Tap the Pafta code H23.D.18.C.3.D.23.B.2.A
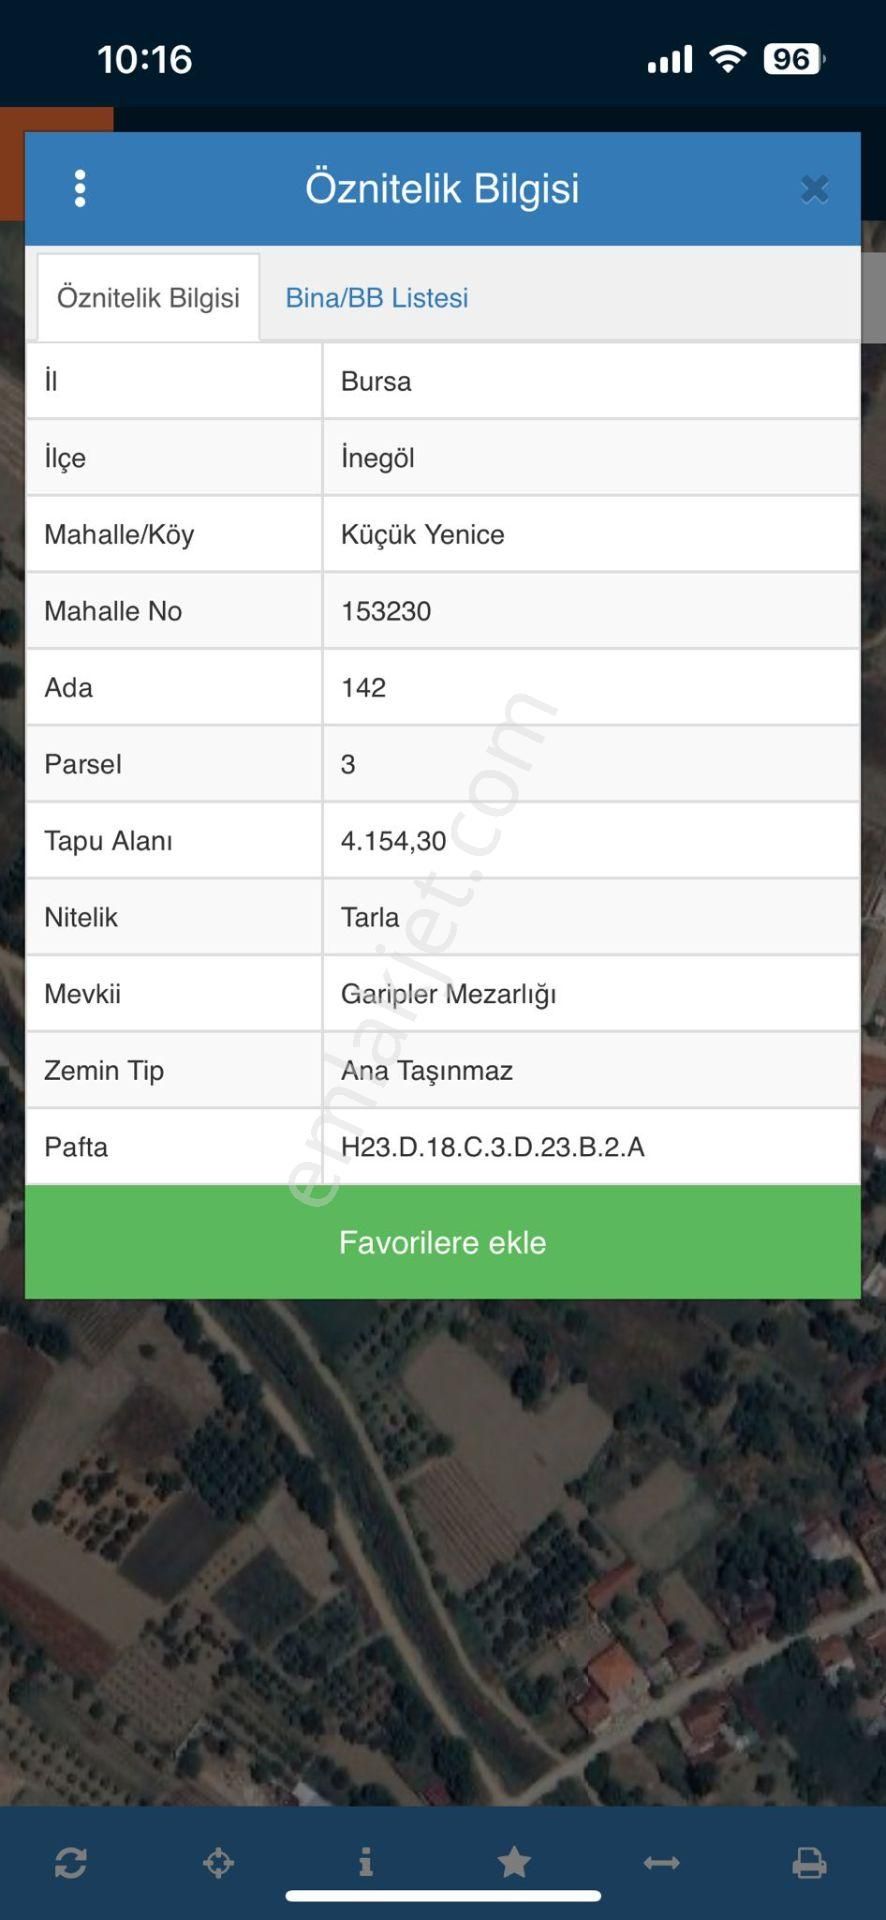This screenshot has width=886, height=1920. click(492, 1147)
